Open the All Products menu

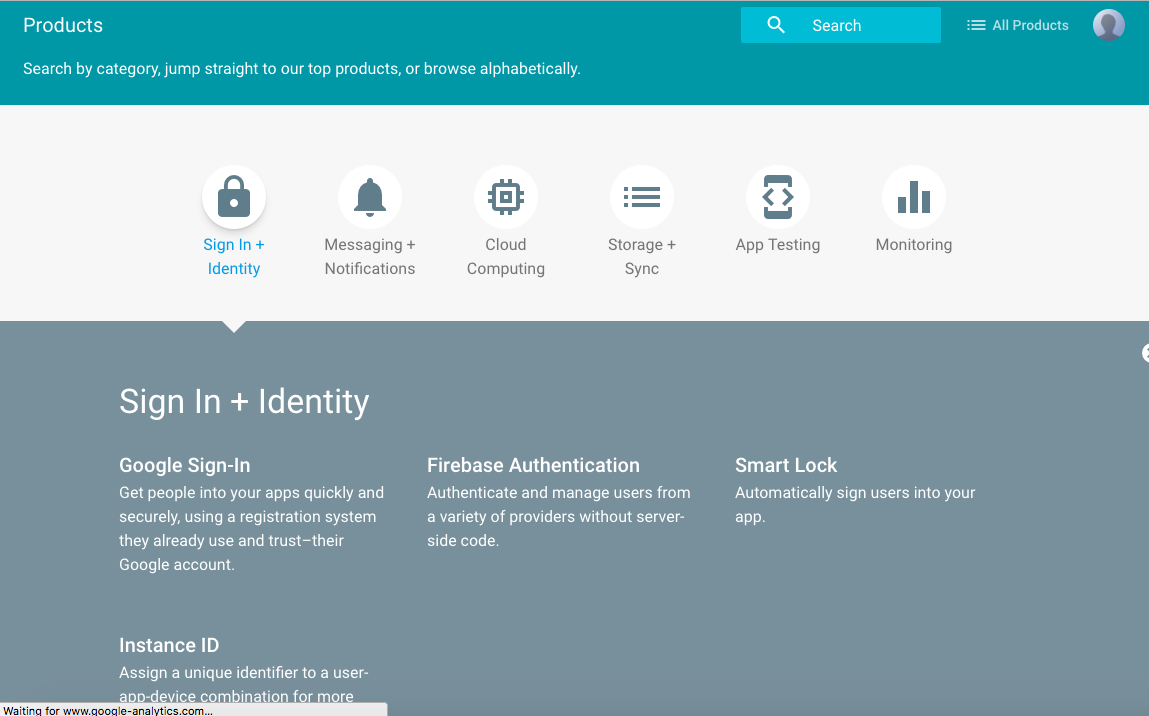click(1030, 25)
